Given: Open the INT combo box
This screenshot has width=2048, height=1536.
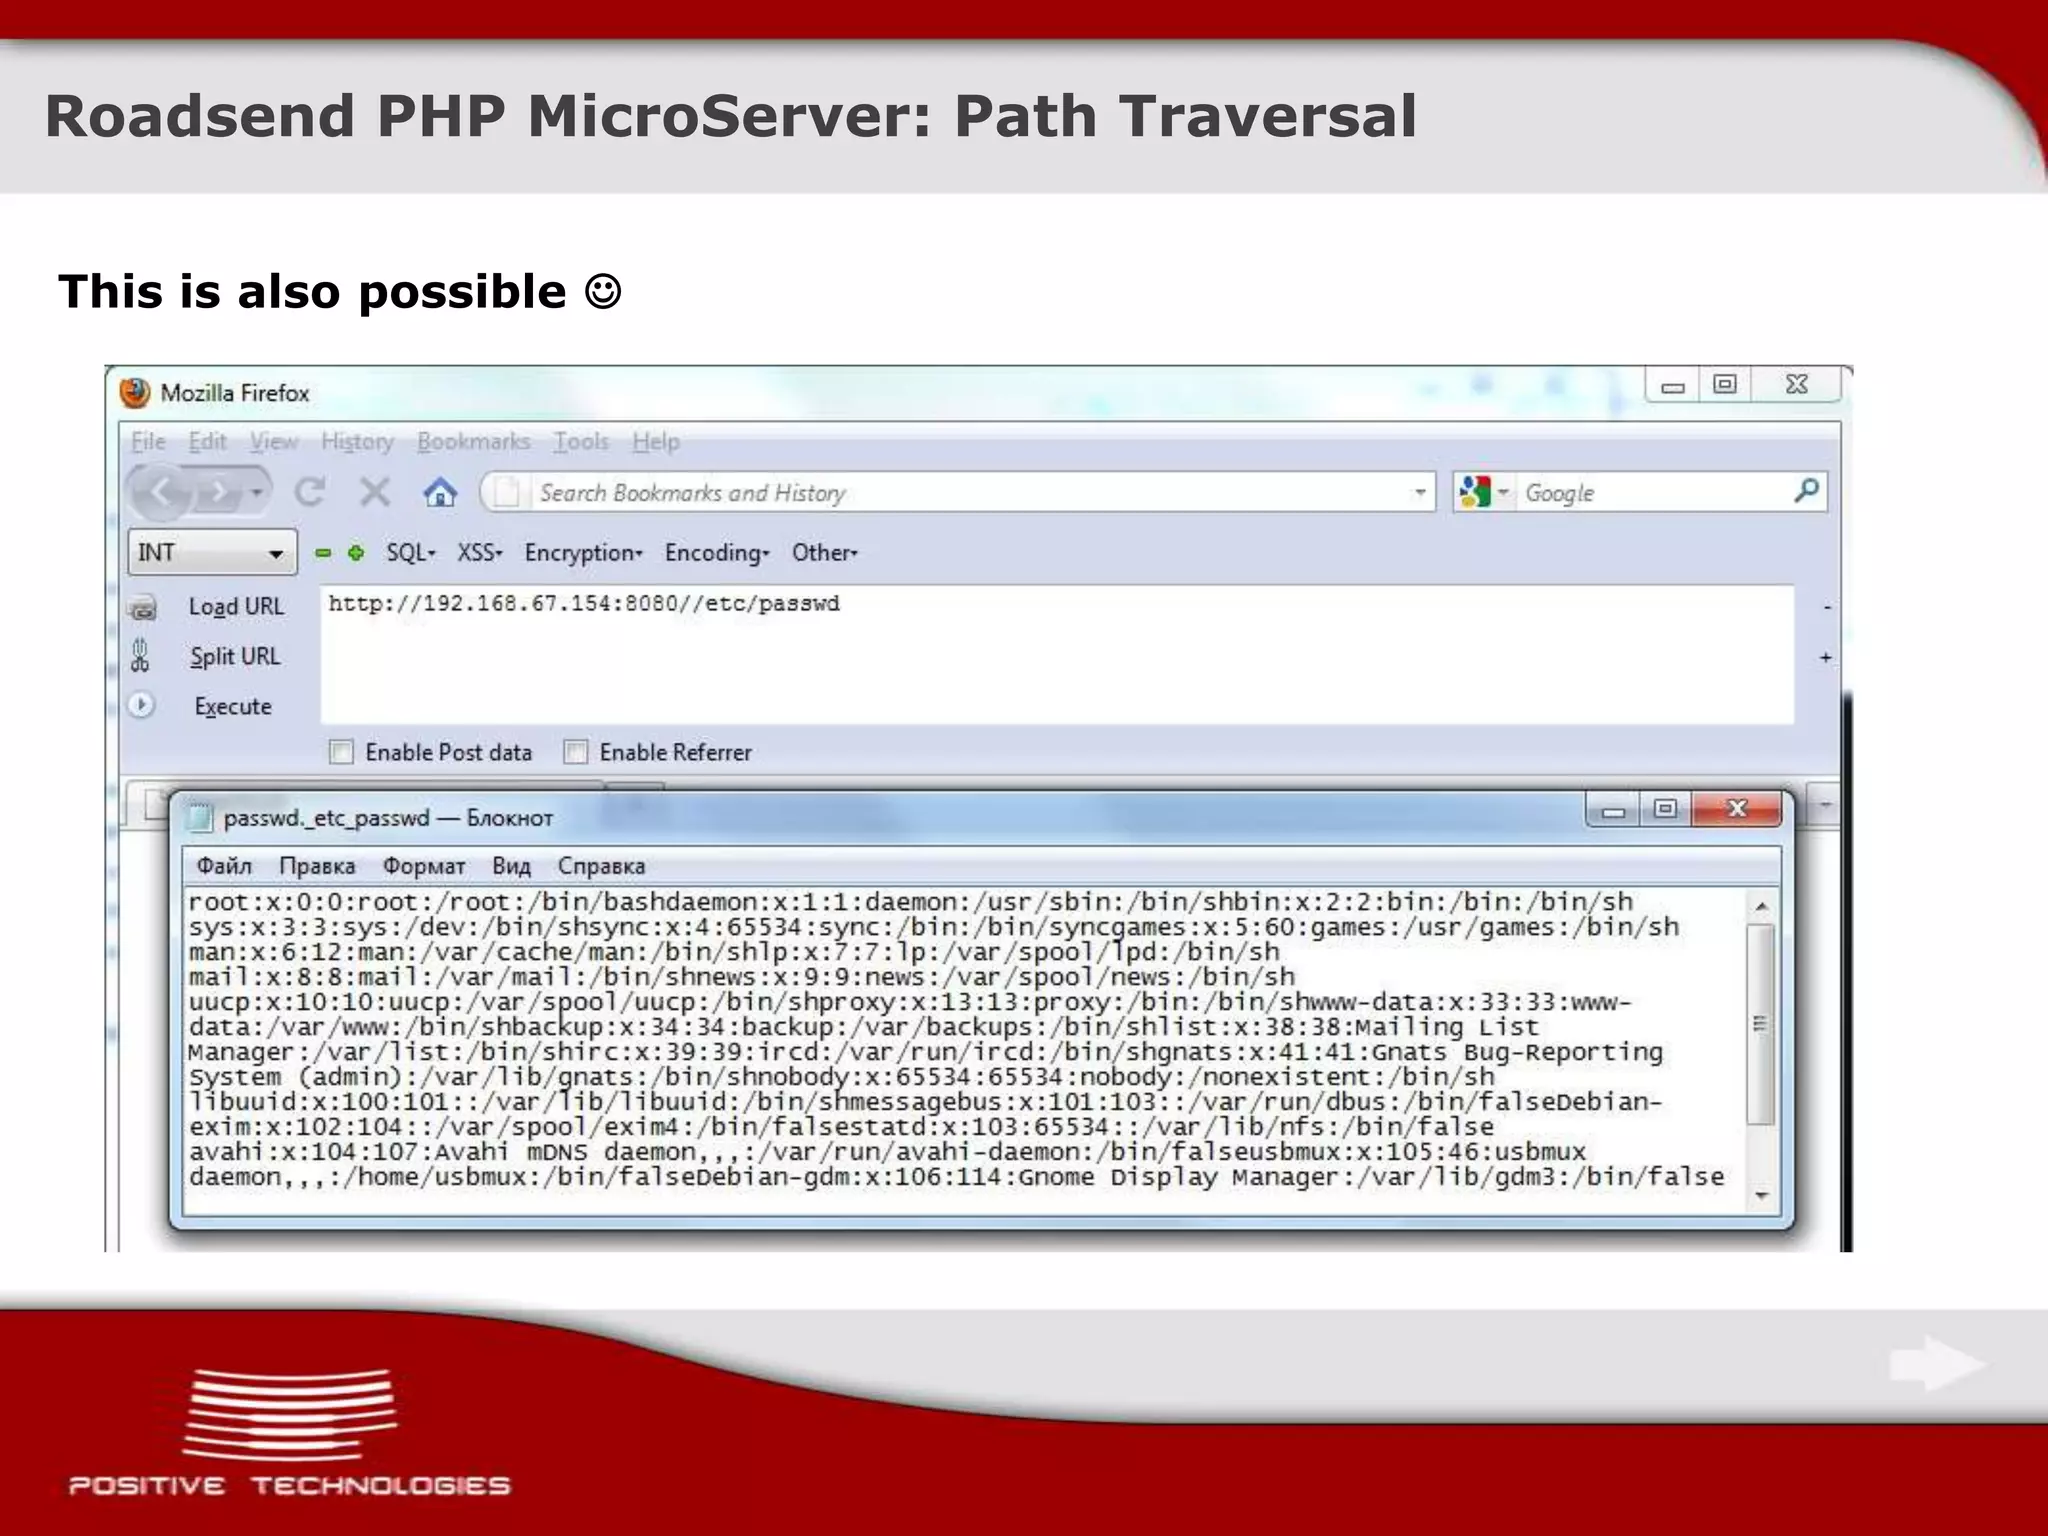Looking at the screenshot, I should 212,552.
